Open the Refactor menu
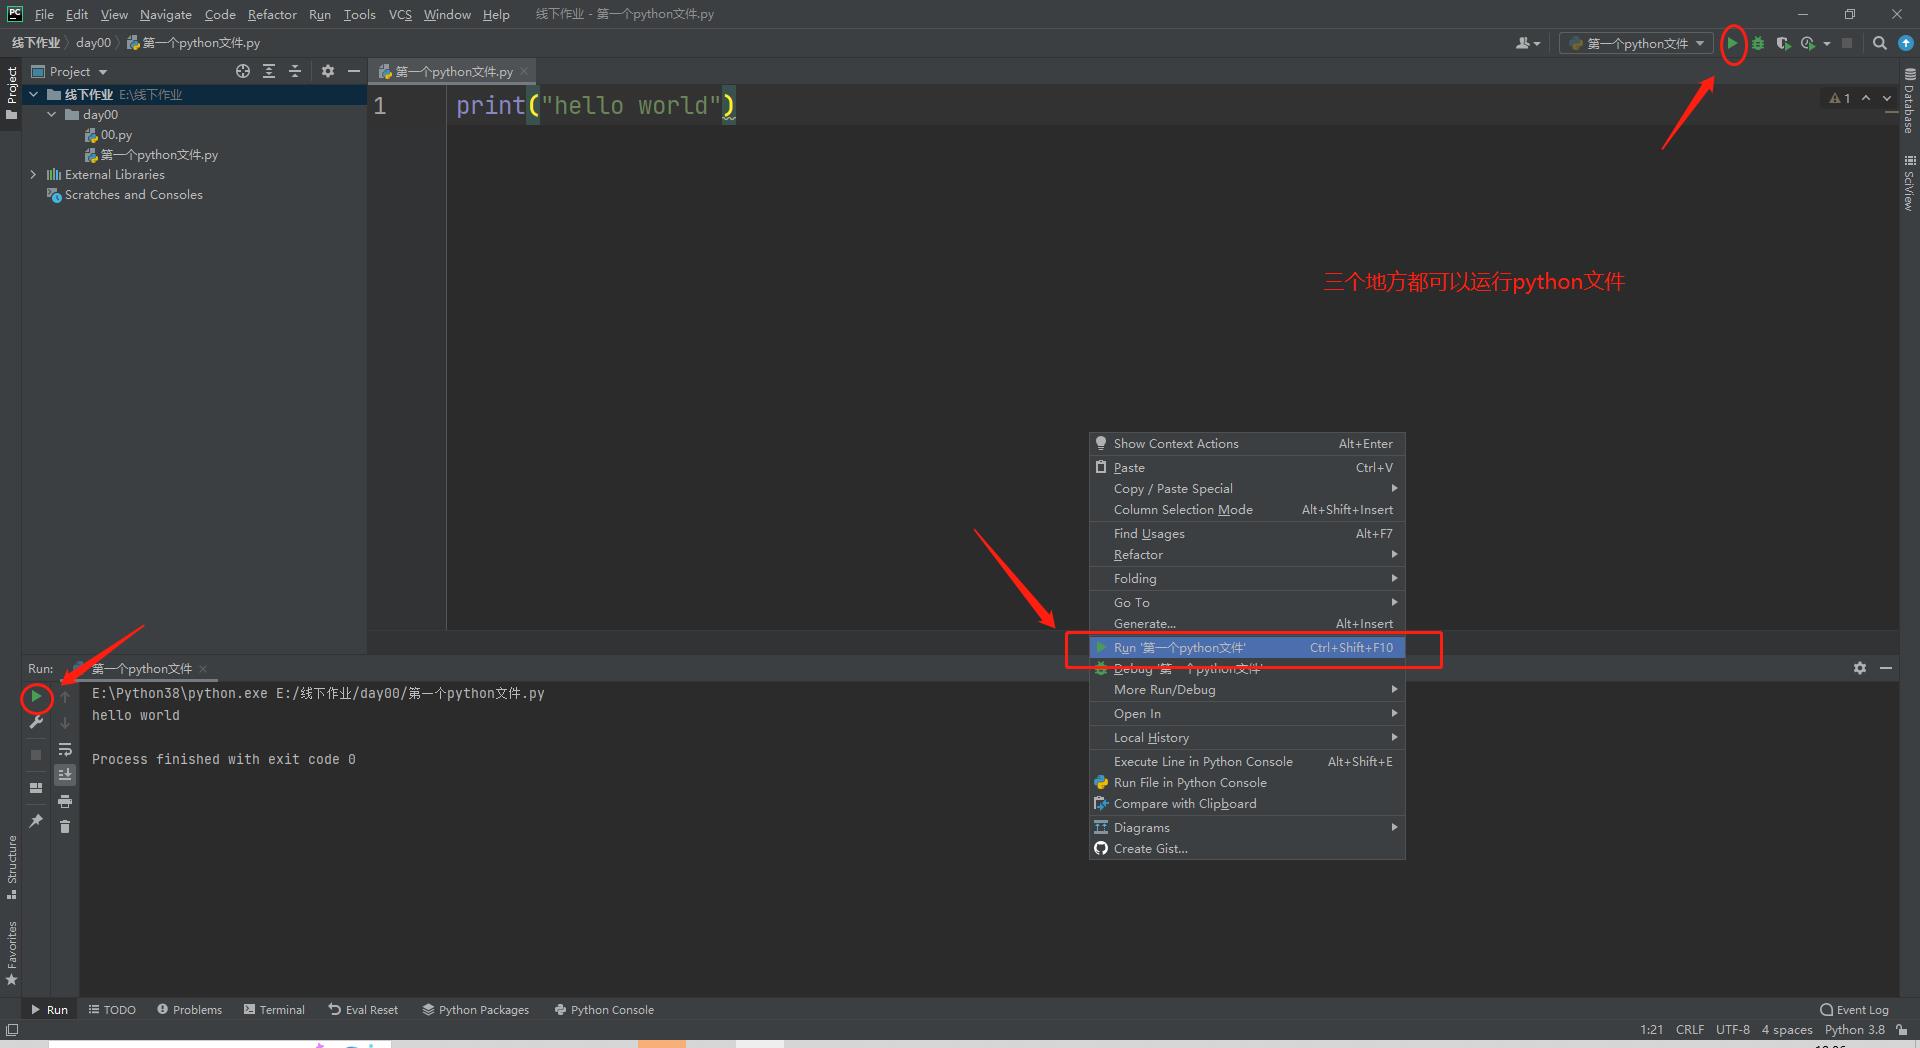The image size is (1920, 1048). pyautogui.click(x=272, y=14)
